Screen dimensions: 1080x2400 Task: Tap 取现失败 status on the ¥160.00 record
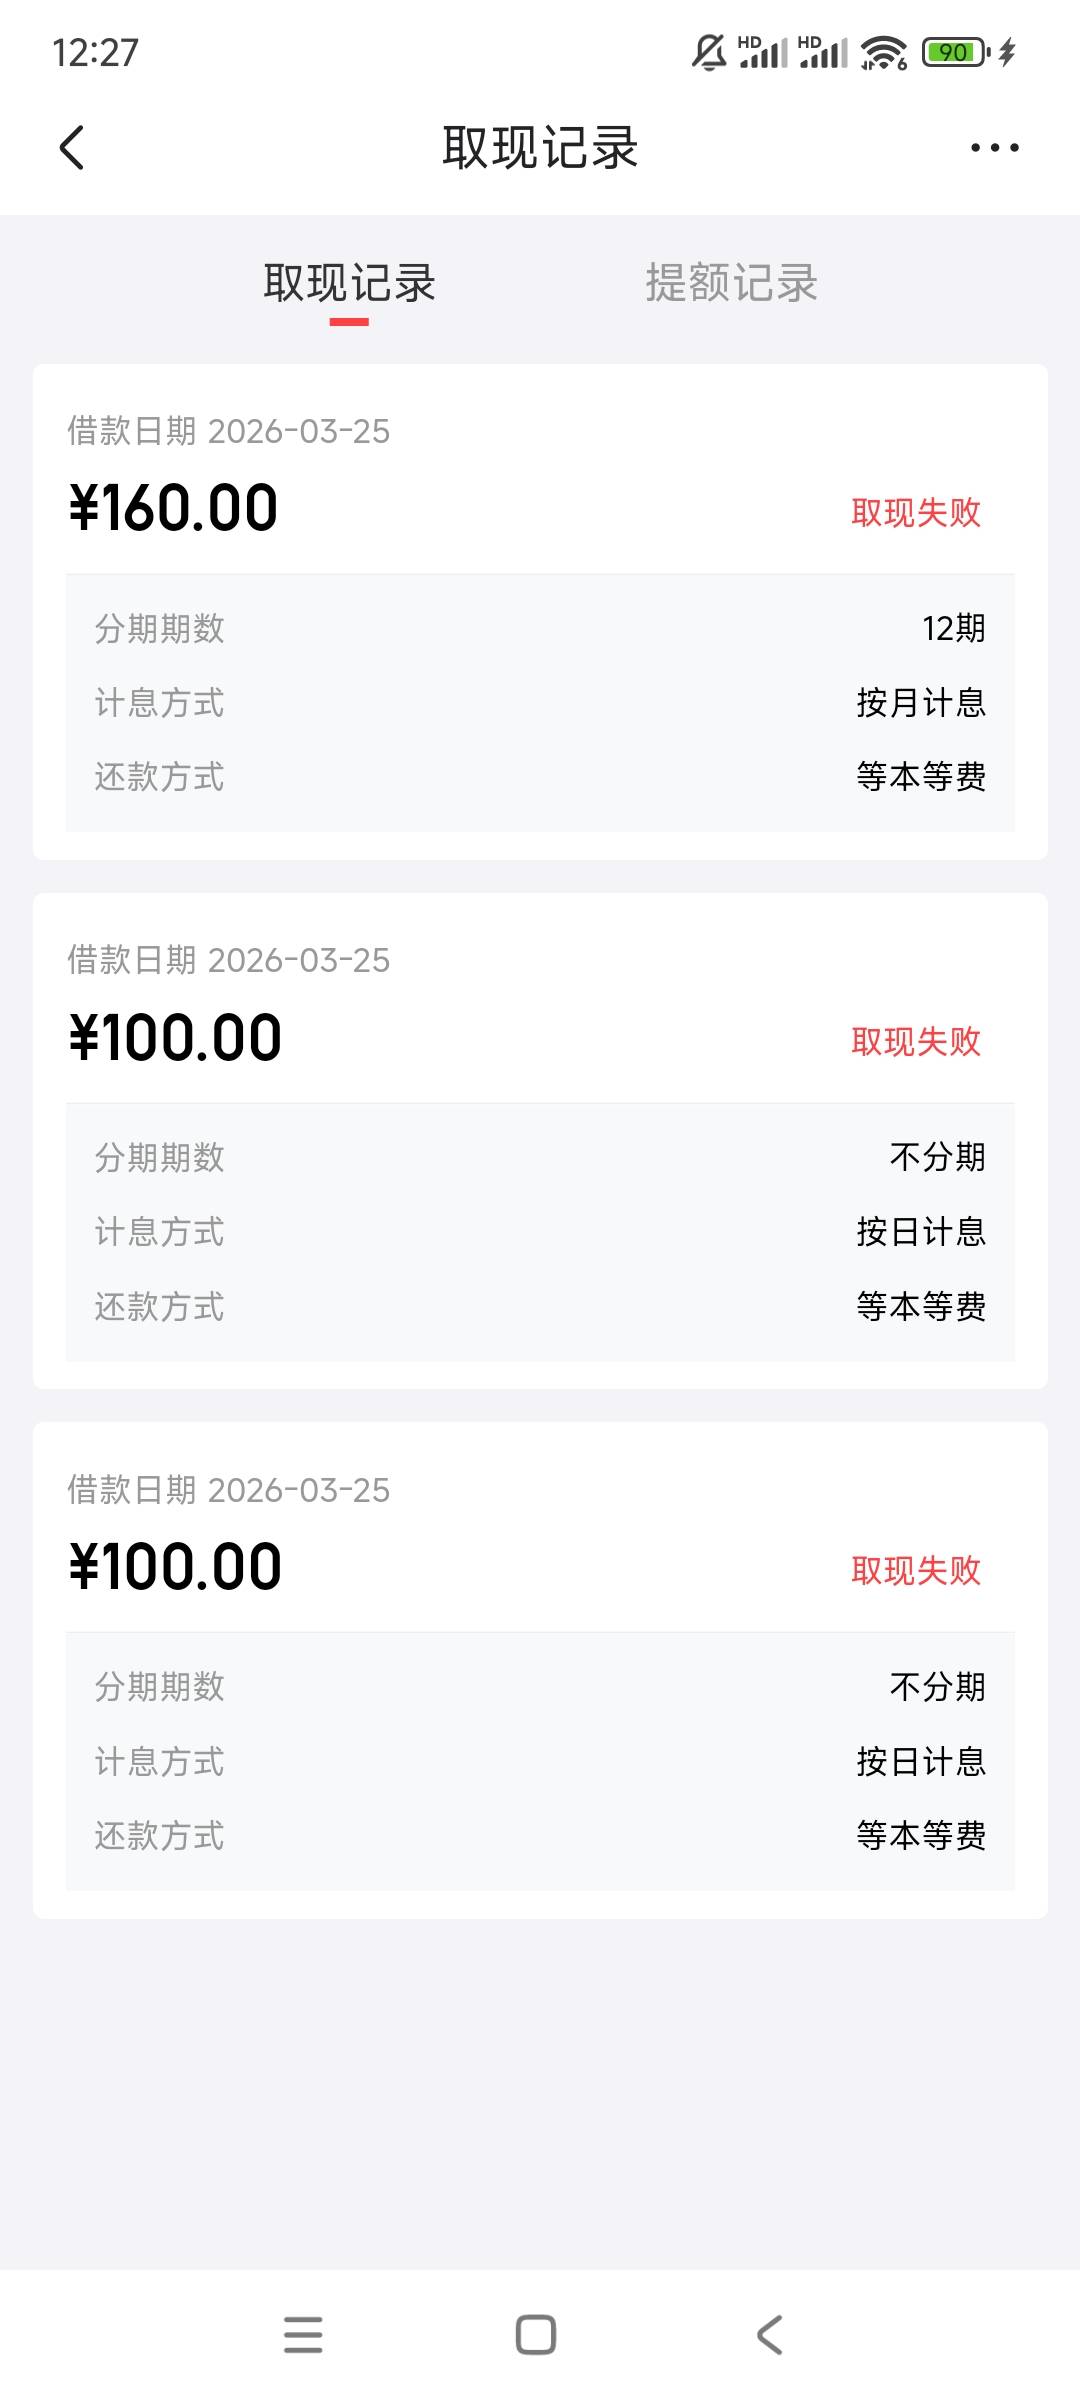915,512
